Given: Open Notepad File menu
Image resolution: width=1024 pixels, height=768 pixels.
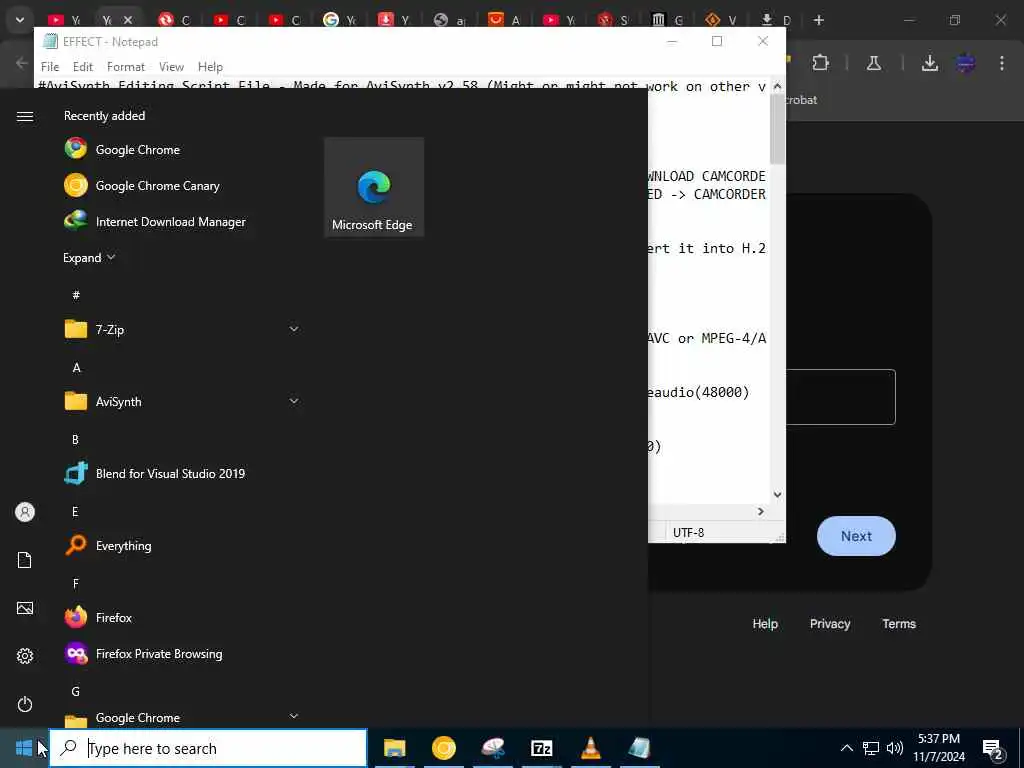Looking at the screenshot, I should [50, 67].
